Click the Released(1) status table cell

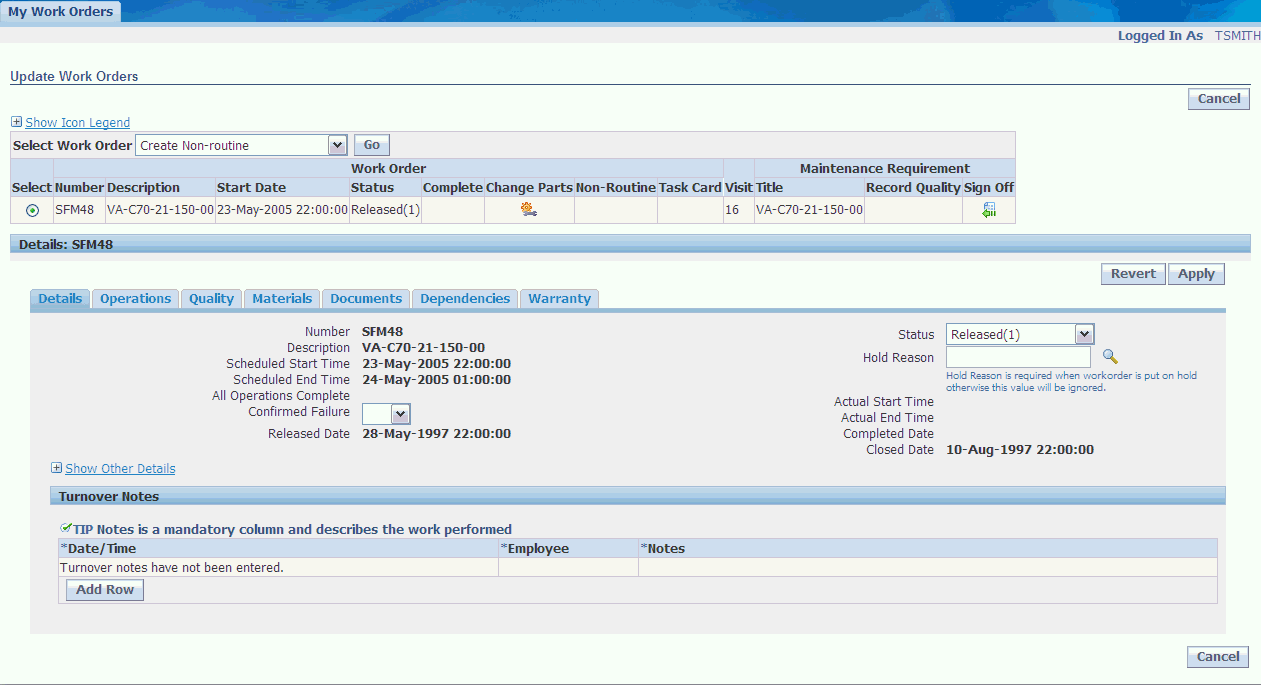pos(385,210)
